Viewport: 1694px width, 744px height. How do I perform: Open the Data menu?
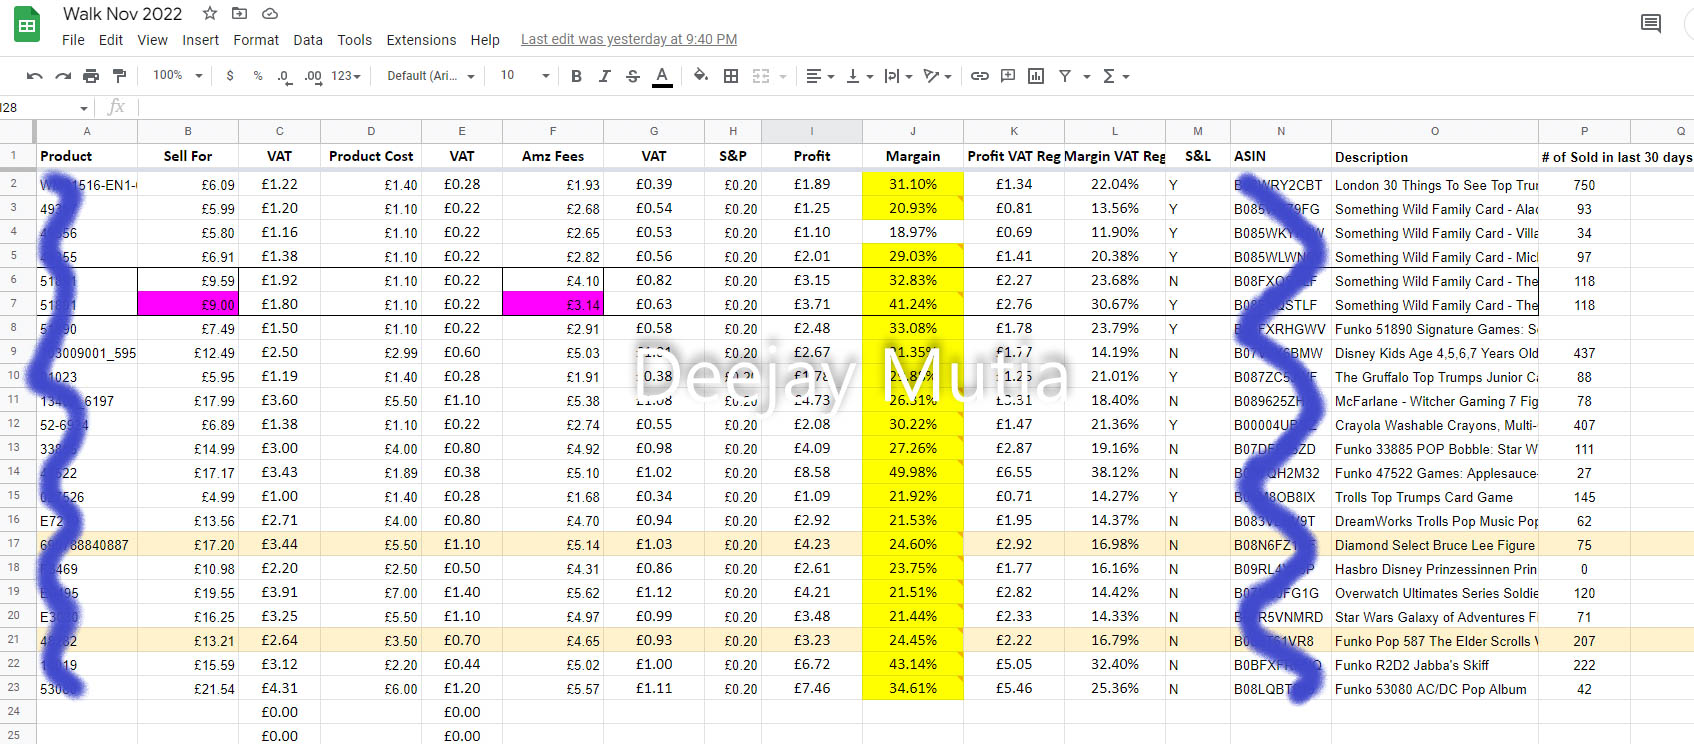(308, 40)
